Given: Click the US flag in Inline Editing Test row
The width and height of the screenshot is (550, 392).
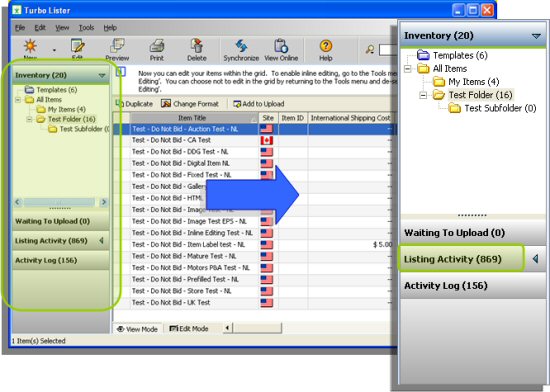Looking at the screenshot, I should coord(267,233).
